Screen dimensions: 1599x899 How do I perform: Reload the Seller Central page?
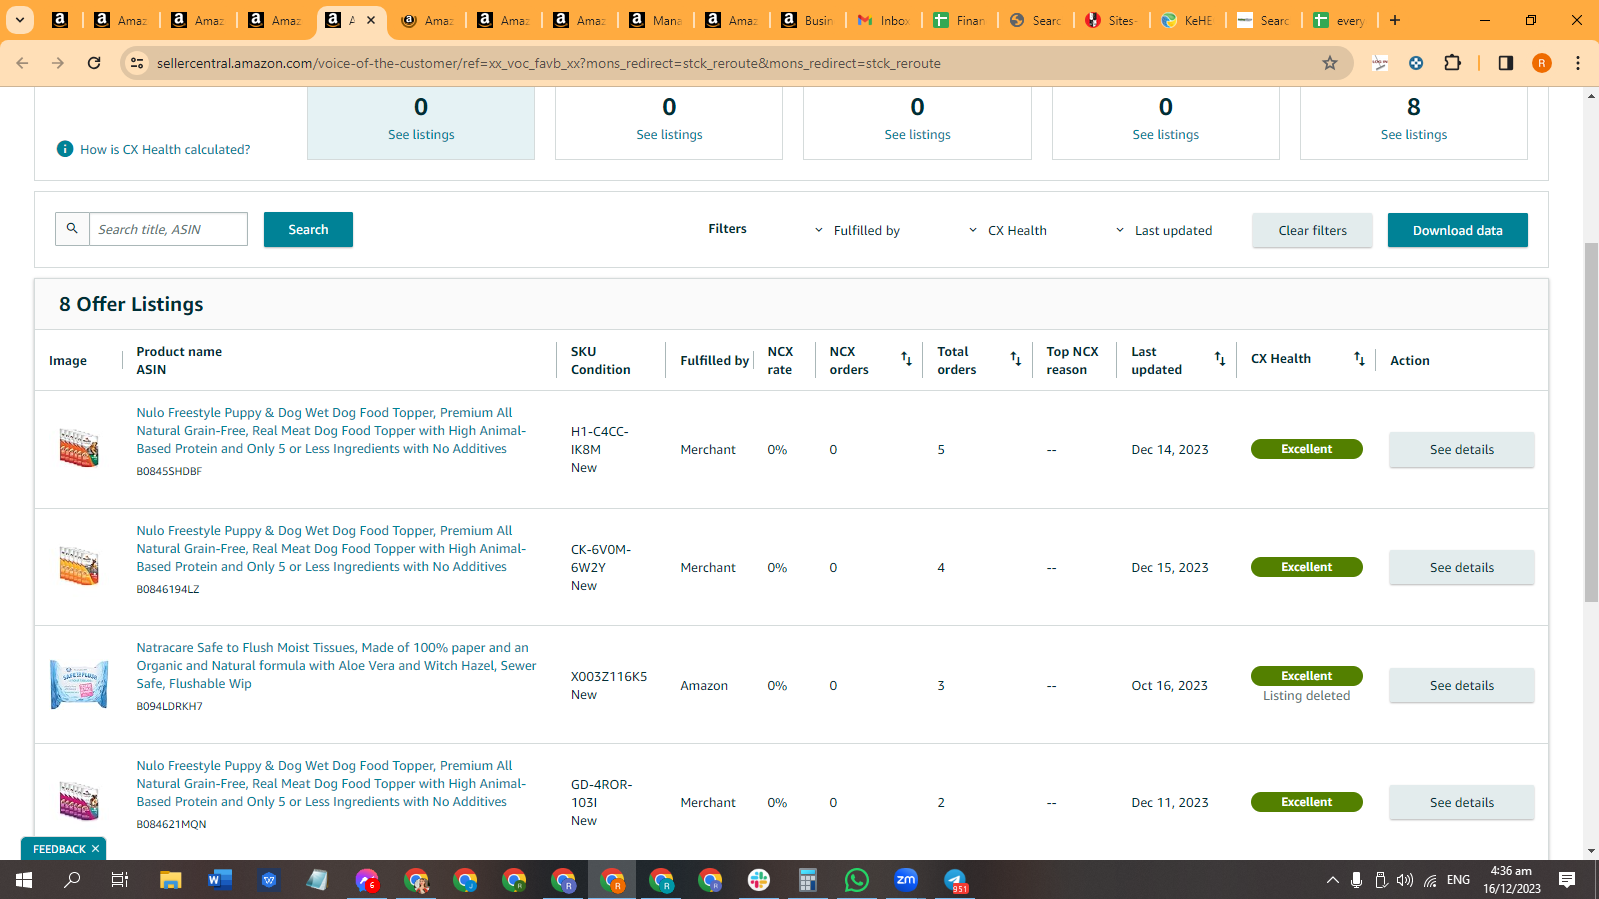point(94,63)
